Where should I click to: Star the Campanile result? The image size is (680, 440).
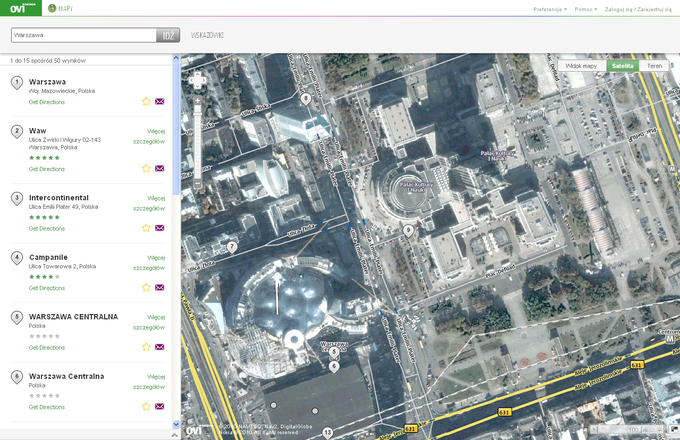[146, 287]
